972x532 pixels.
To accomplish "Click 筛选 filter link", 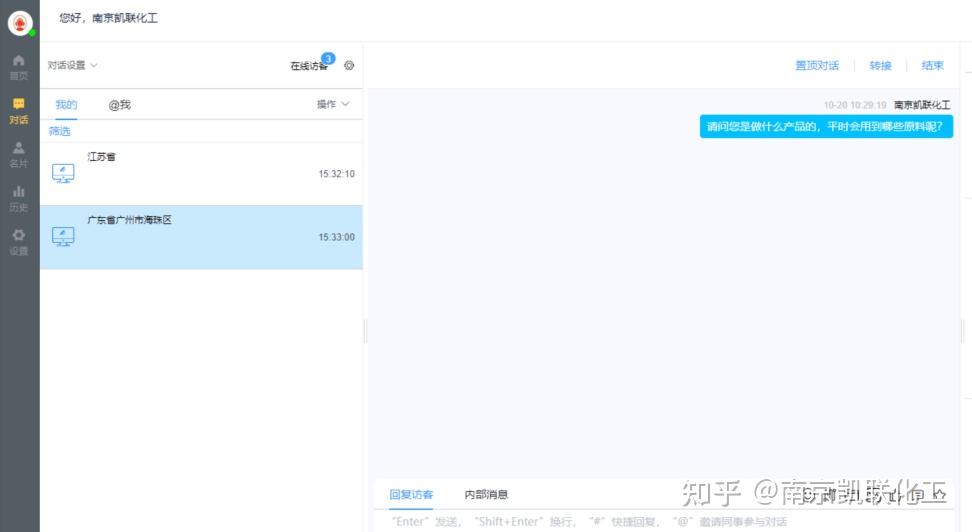I will tap(60, 131).
